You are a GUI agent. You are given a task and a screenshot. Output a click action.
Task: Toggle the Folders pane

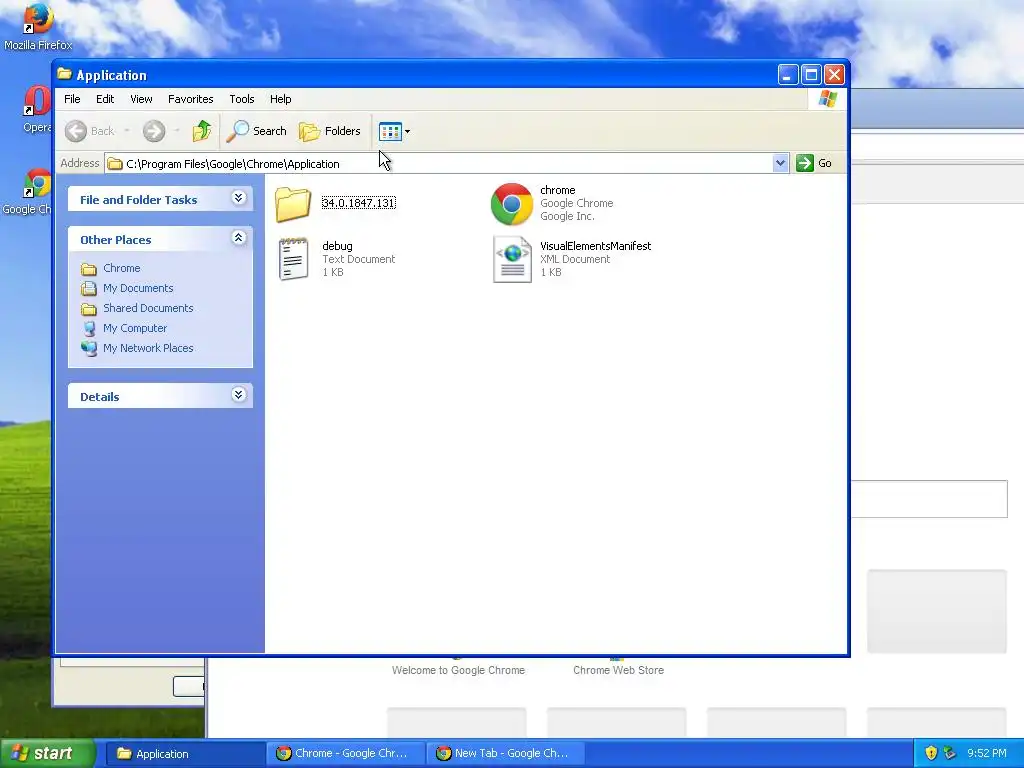[x=330, y=131]
